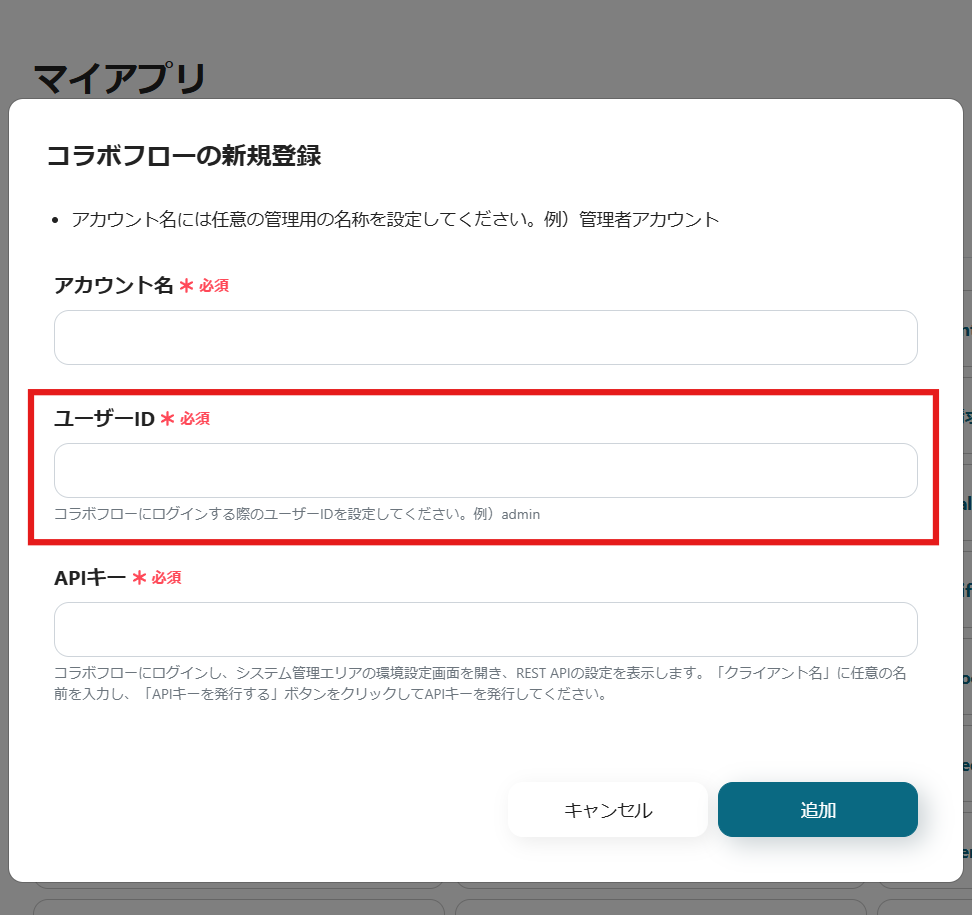
Task: Click the コラボフローの新規登録 dialog title
Action: [184, 156]
